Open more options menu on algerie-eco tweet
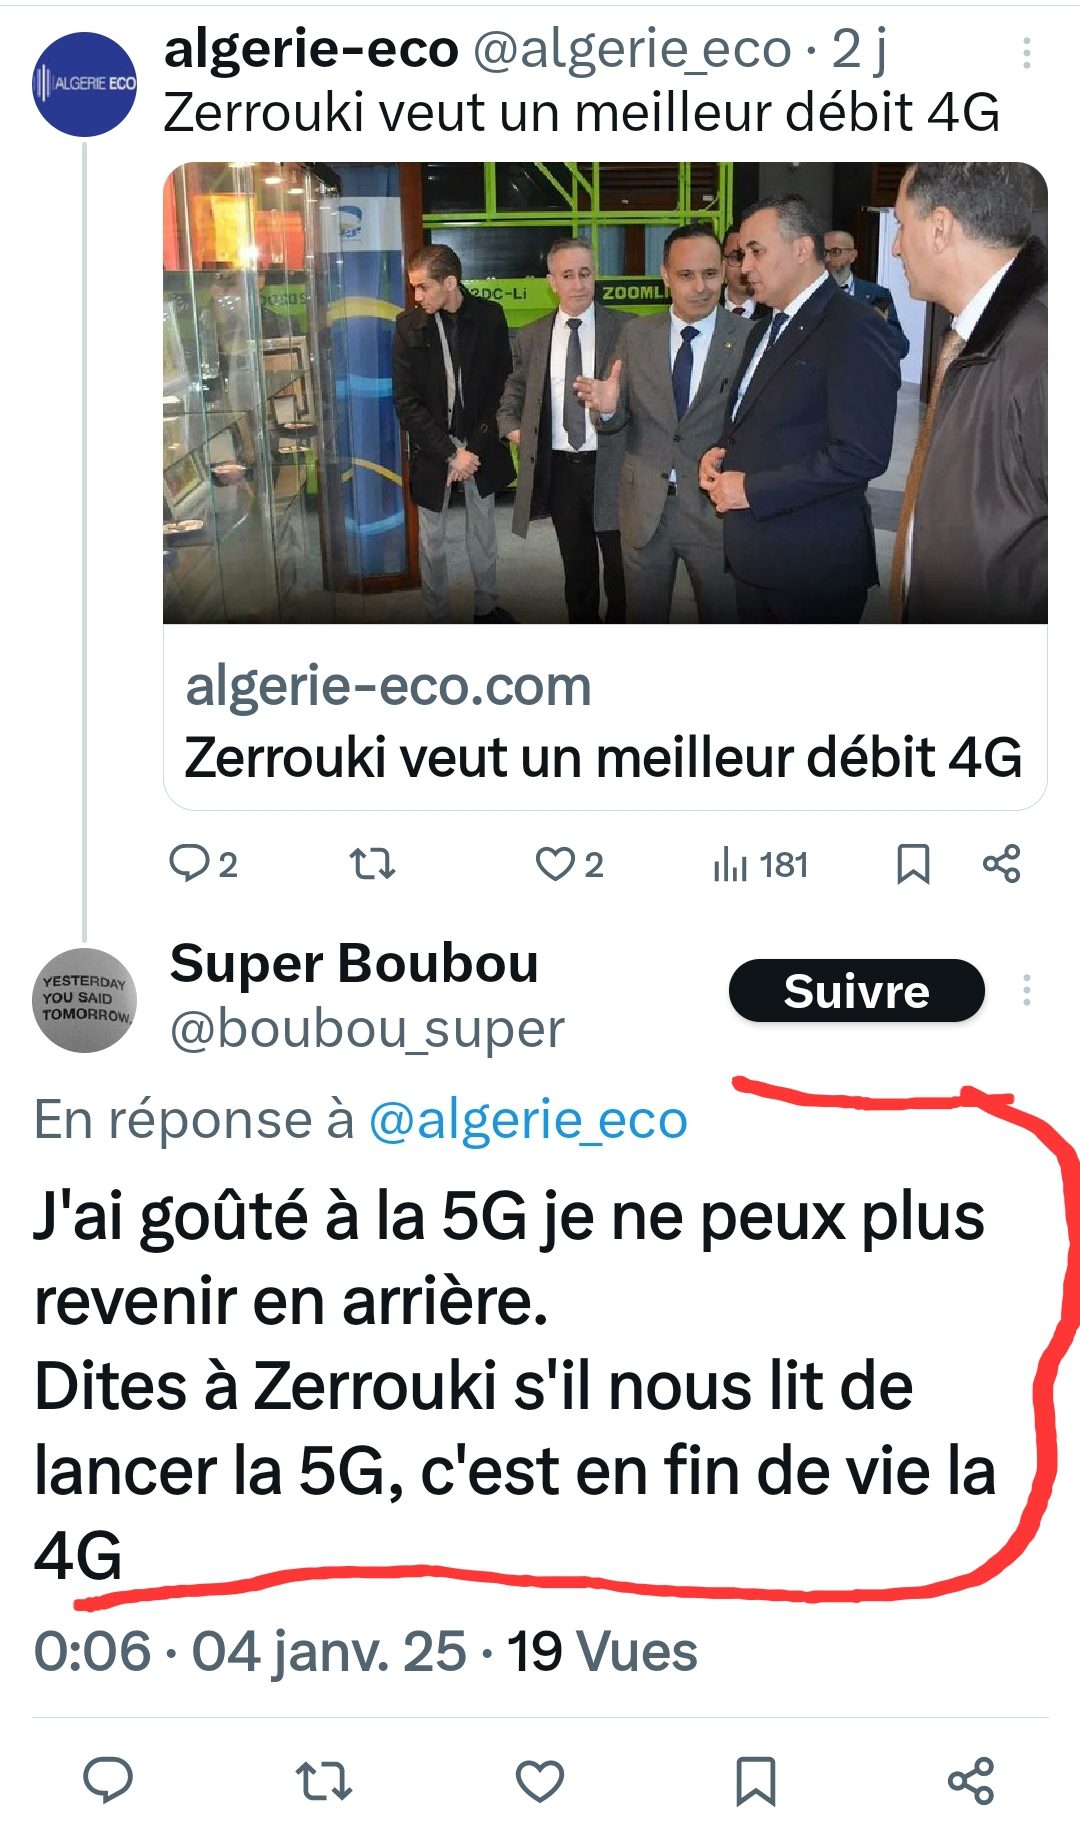Viewport: 1080px width, 1830px height. (1026, 54)
